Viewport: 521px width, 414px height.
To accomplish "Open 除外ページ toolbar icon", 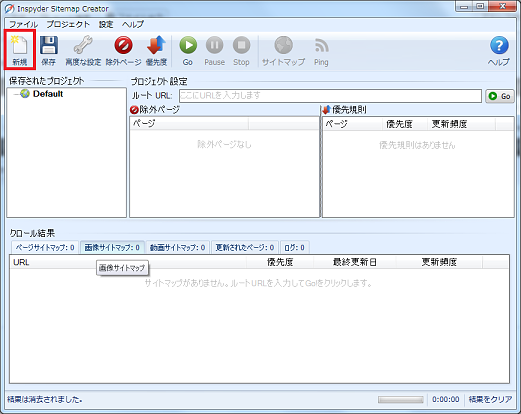I will [x=123, y=50].
